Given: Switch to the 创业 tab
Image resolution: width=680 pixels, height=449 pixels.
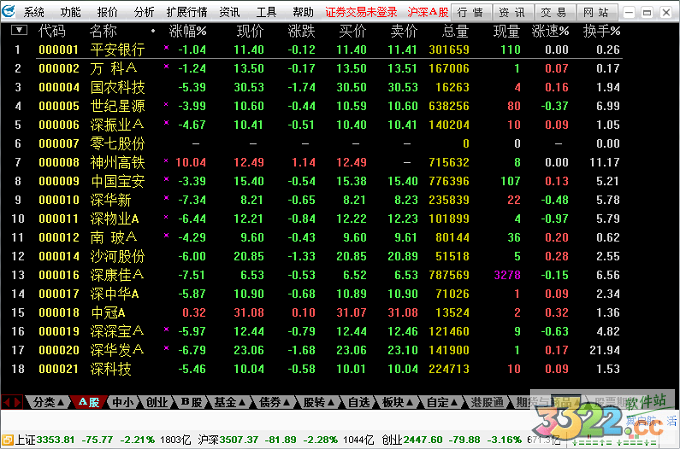Looking at the screenshot, I should (157, 402).
